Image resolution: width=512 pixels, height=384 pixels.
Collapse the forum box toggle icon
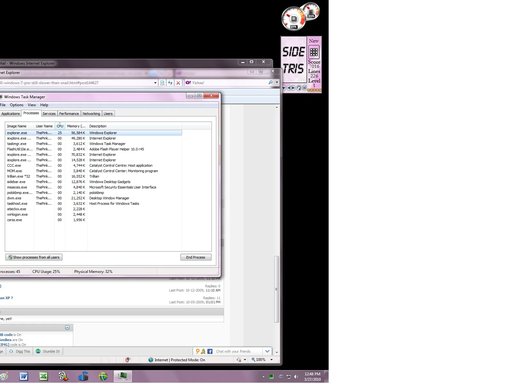[67, 328]
